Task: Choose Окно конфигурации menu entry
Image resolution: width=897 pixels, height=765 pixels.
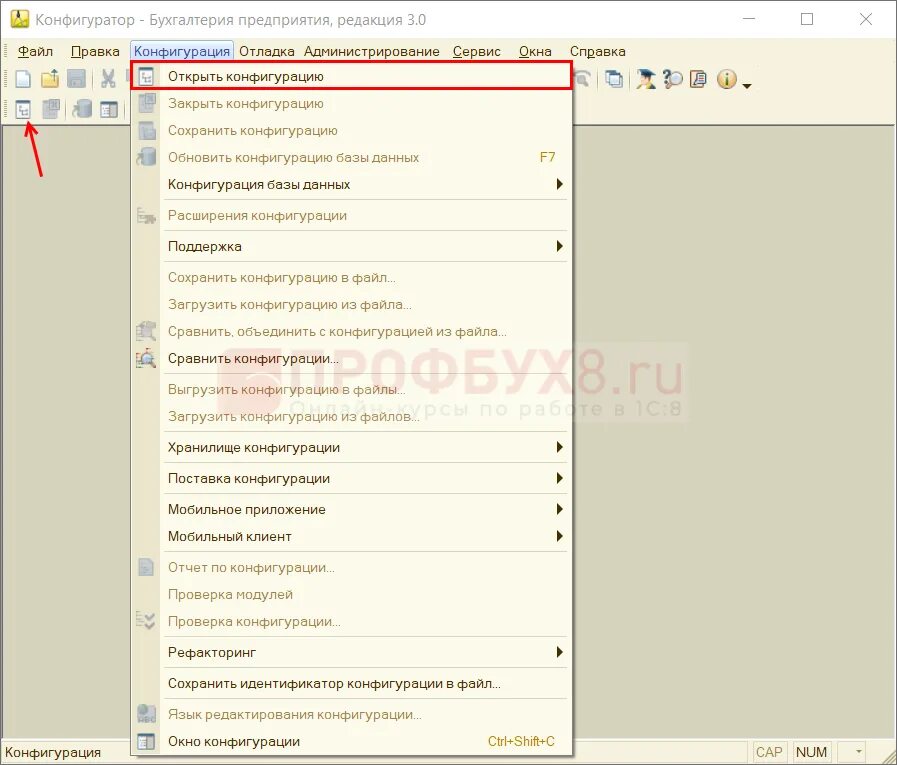Action: 351,742
